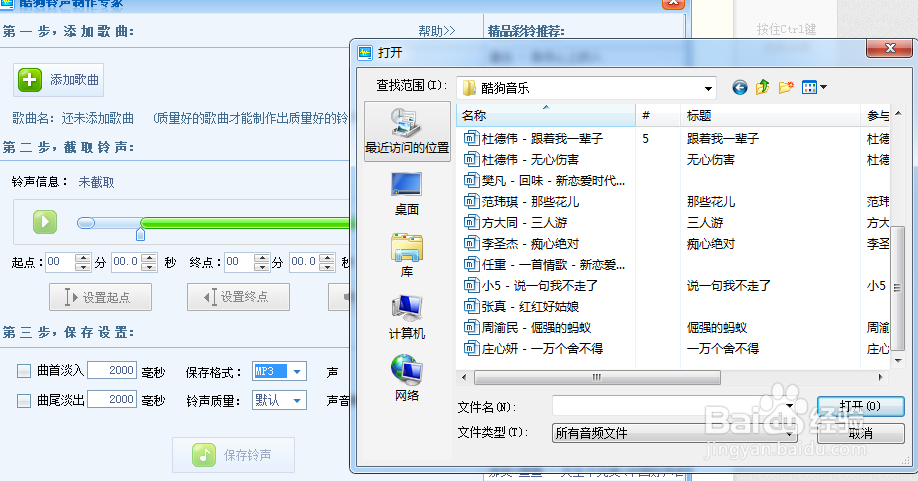Sort by the Name (名称) column header

click(546, 116)
